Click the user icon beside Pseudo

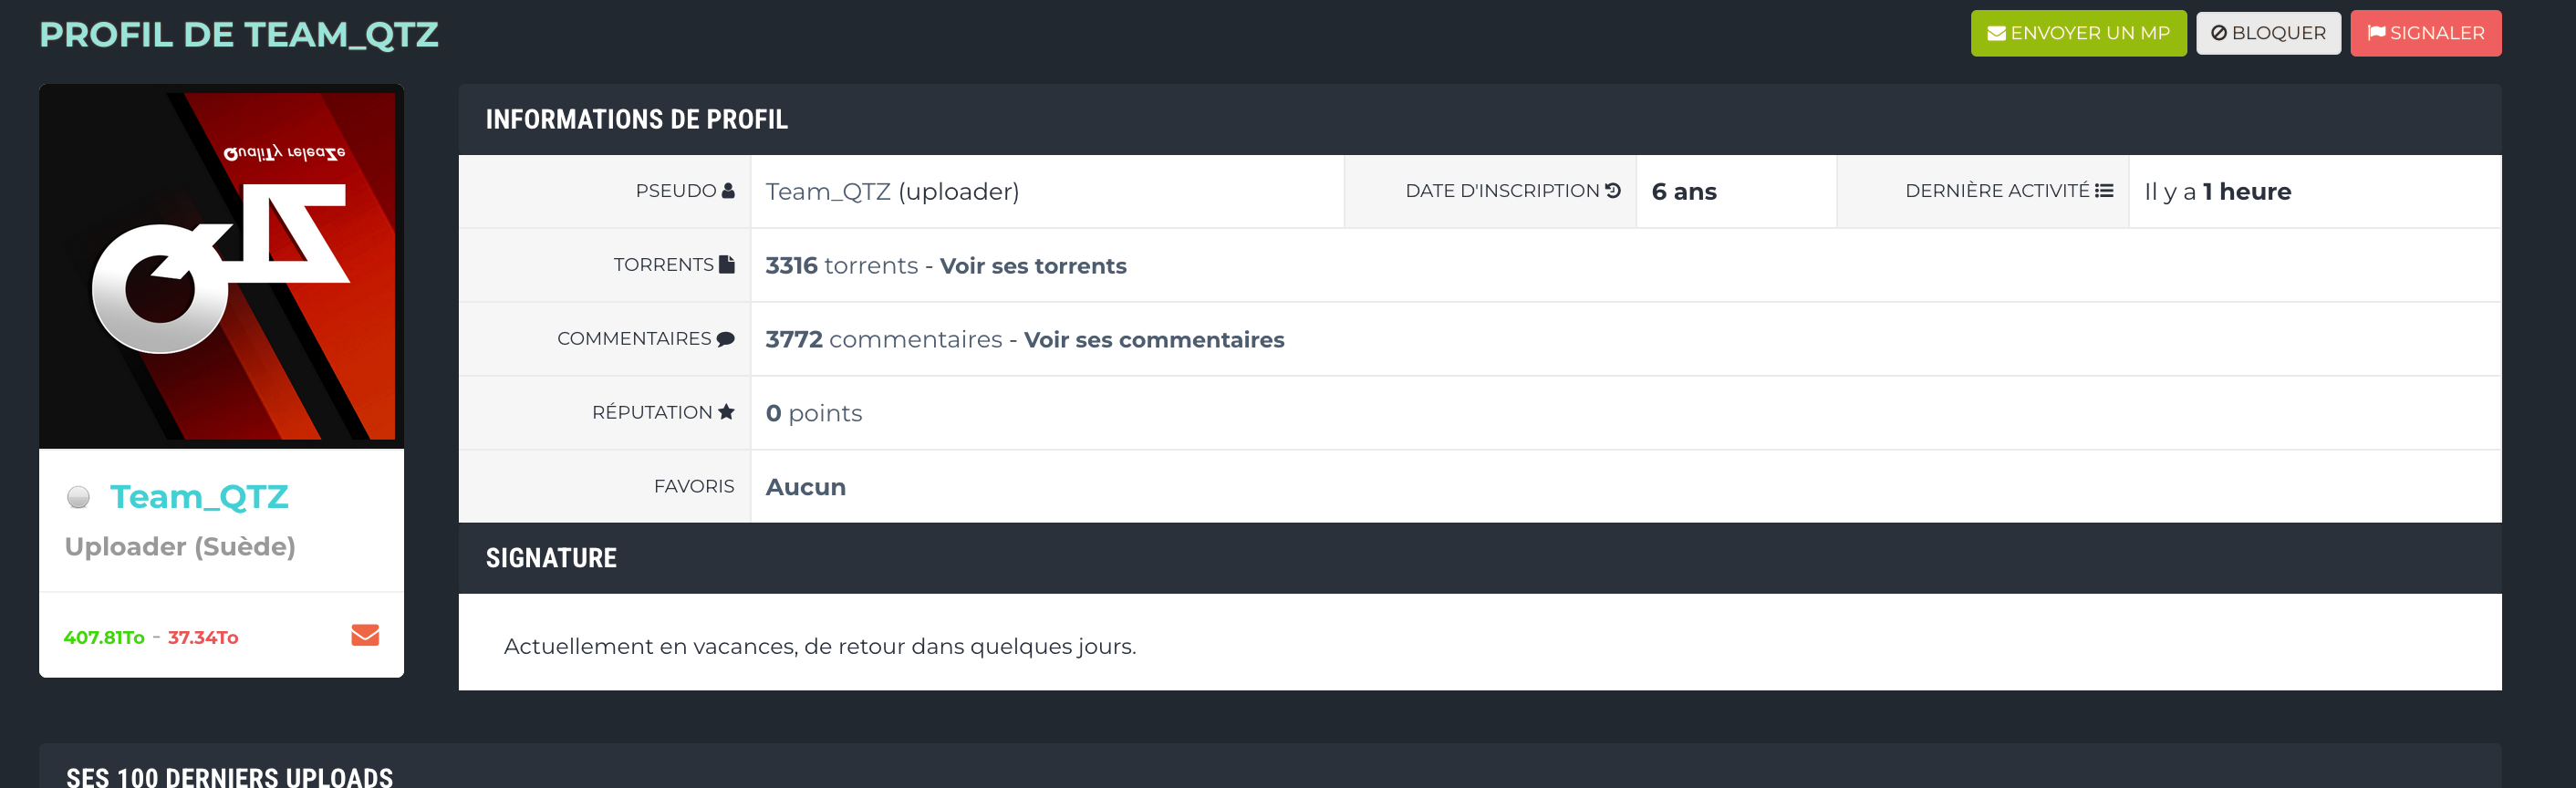click(728, 190)
